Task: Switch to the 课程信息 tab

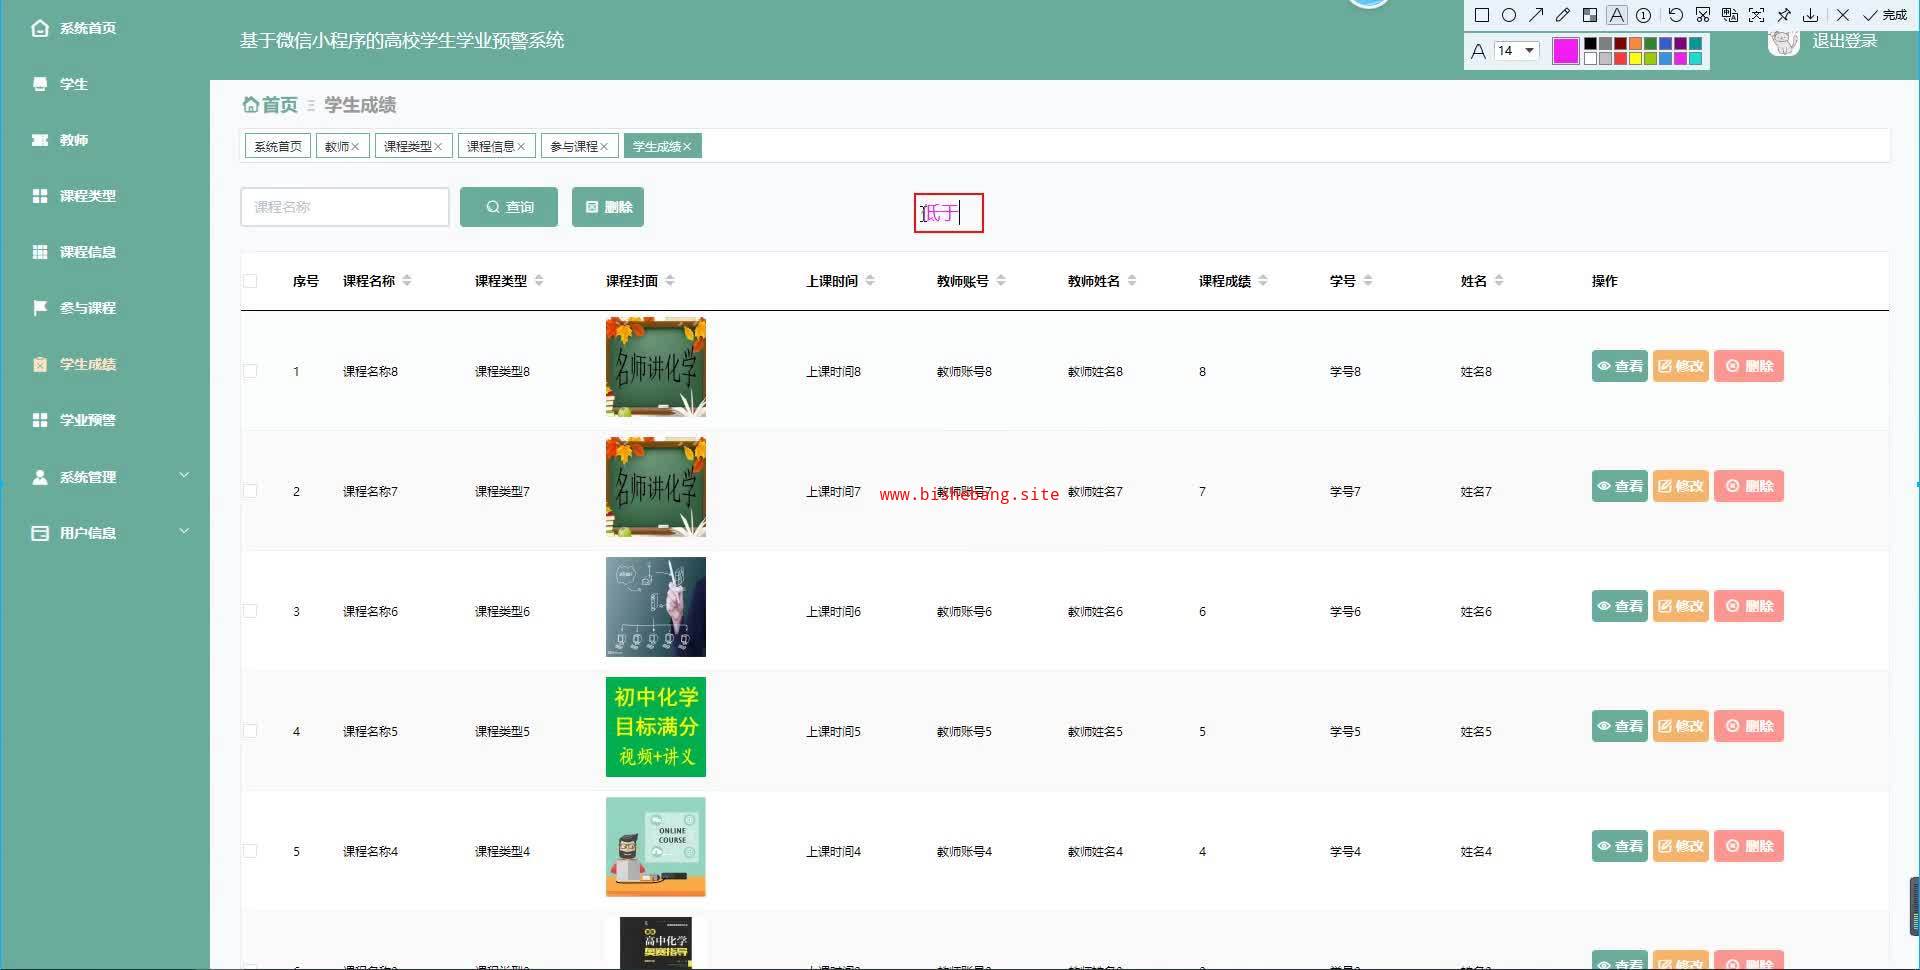Action: pos(496,147)
